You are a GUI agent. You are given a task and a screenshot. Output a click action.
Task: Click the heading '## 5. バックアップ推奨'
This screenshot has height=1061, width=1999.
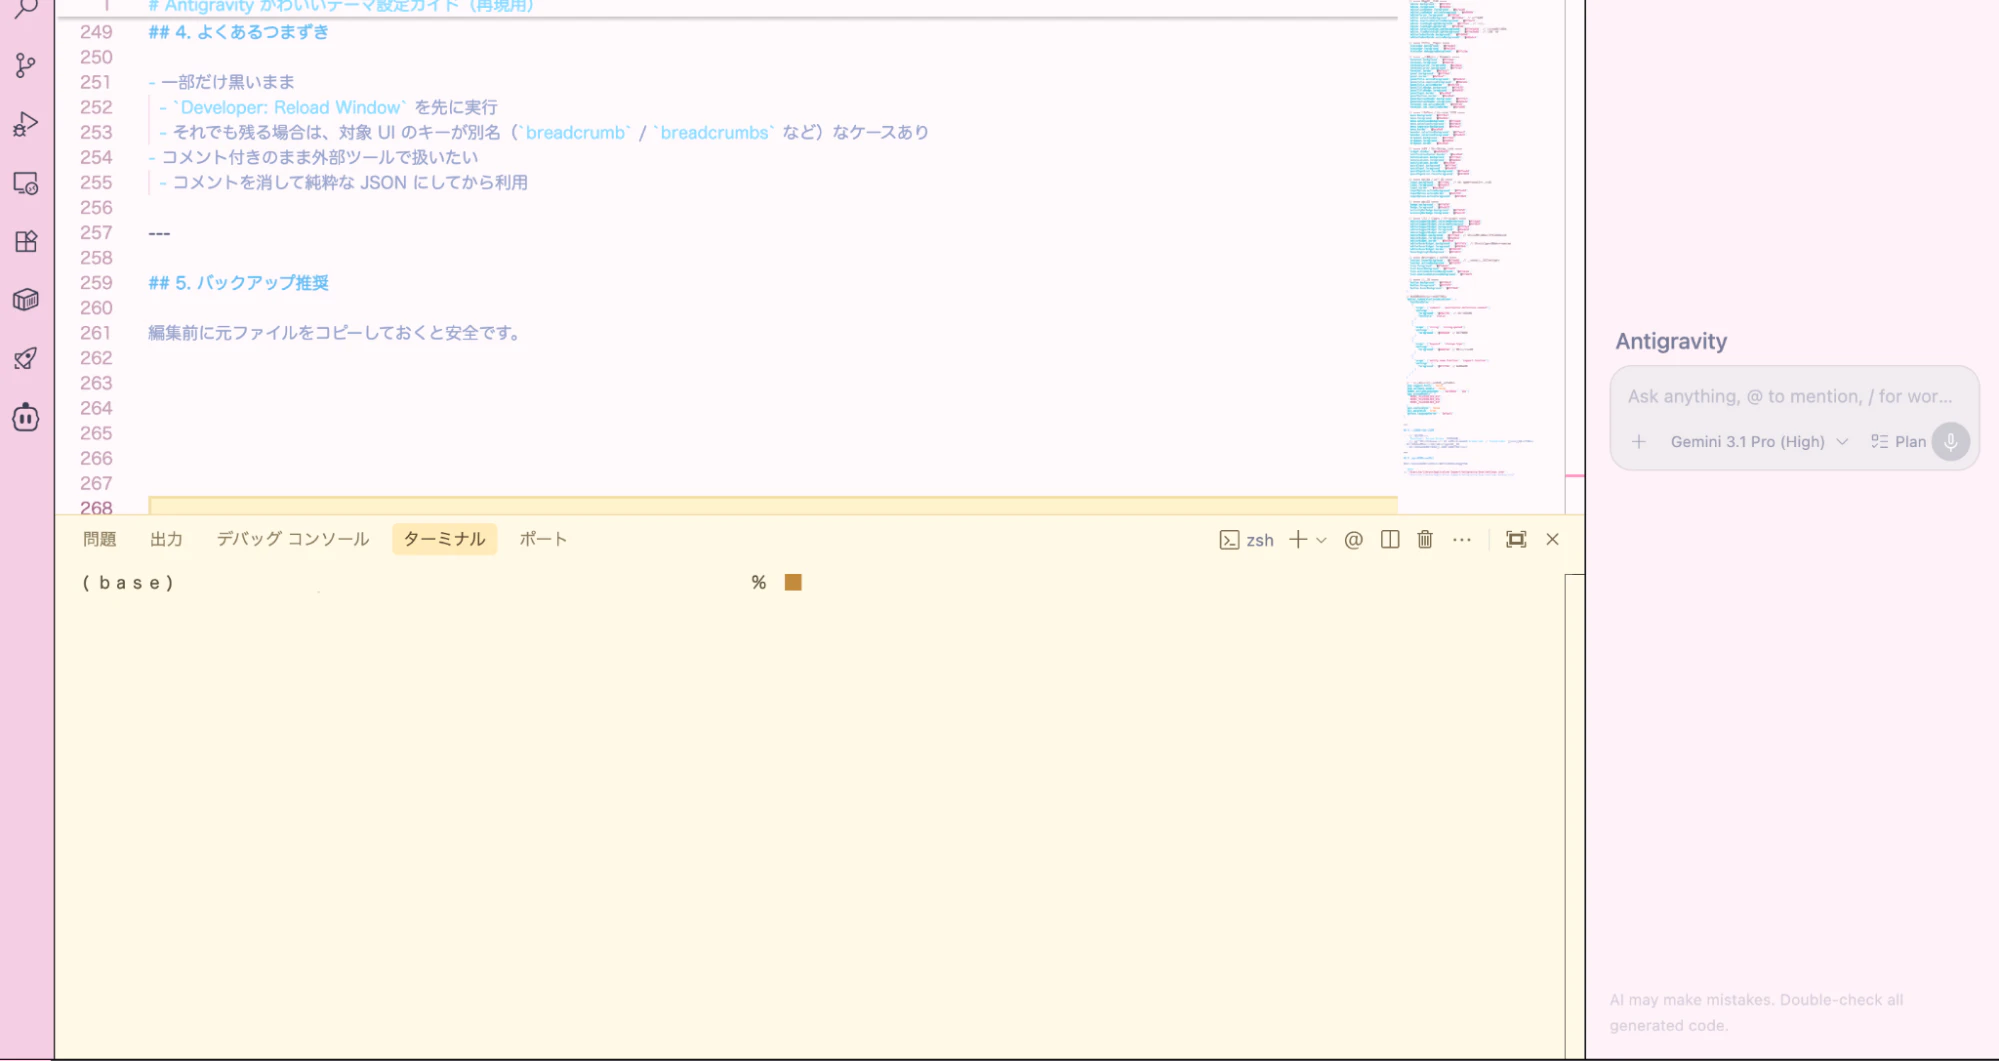coord(238,283)
